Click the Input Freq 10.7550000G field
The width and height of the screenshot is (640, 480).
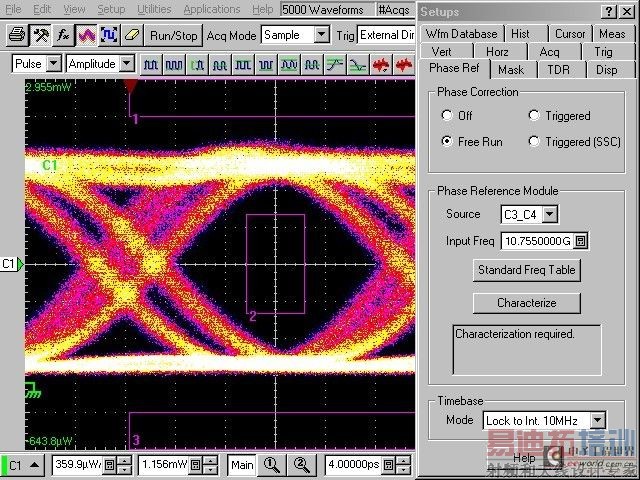537,241
